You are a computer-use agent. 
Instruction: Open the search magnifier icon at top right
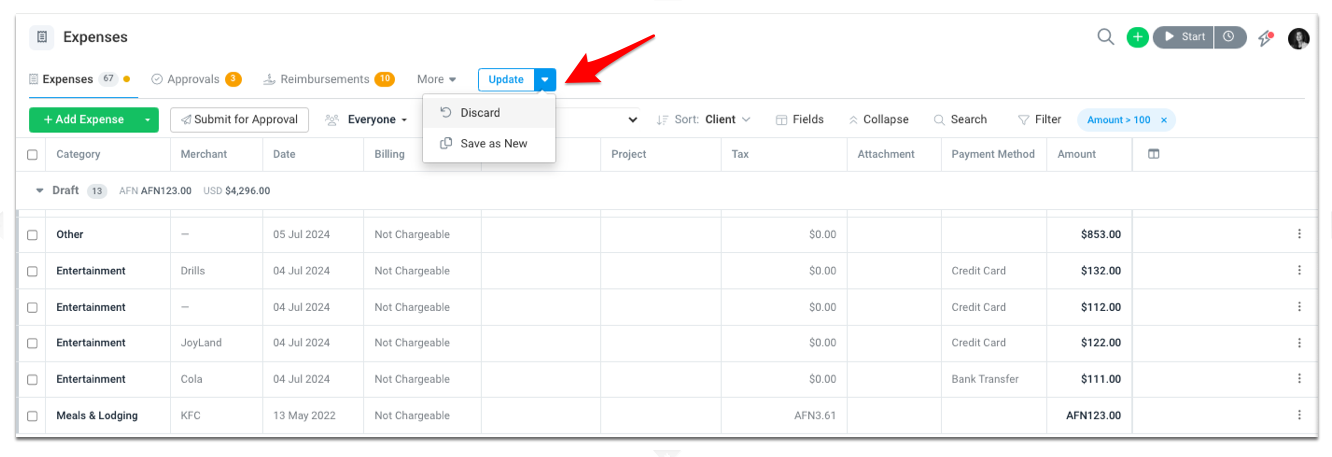[x=1105, y=37]
